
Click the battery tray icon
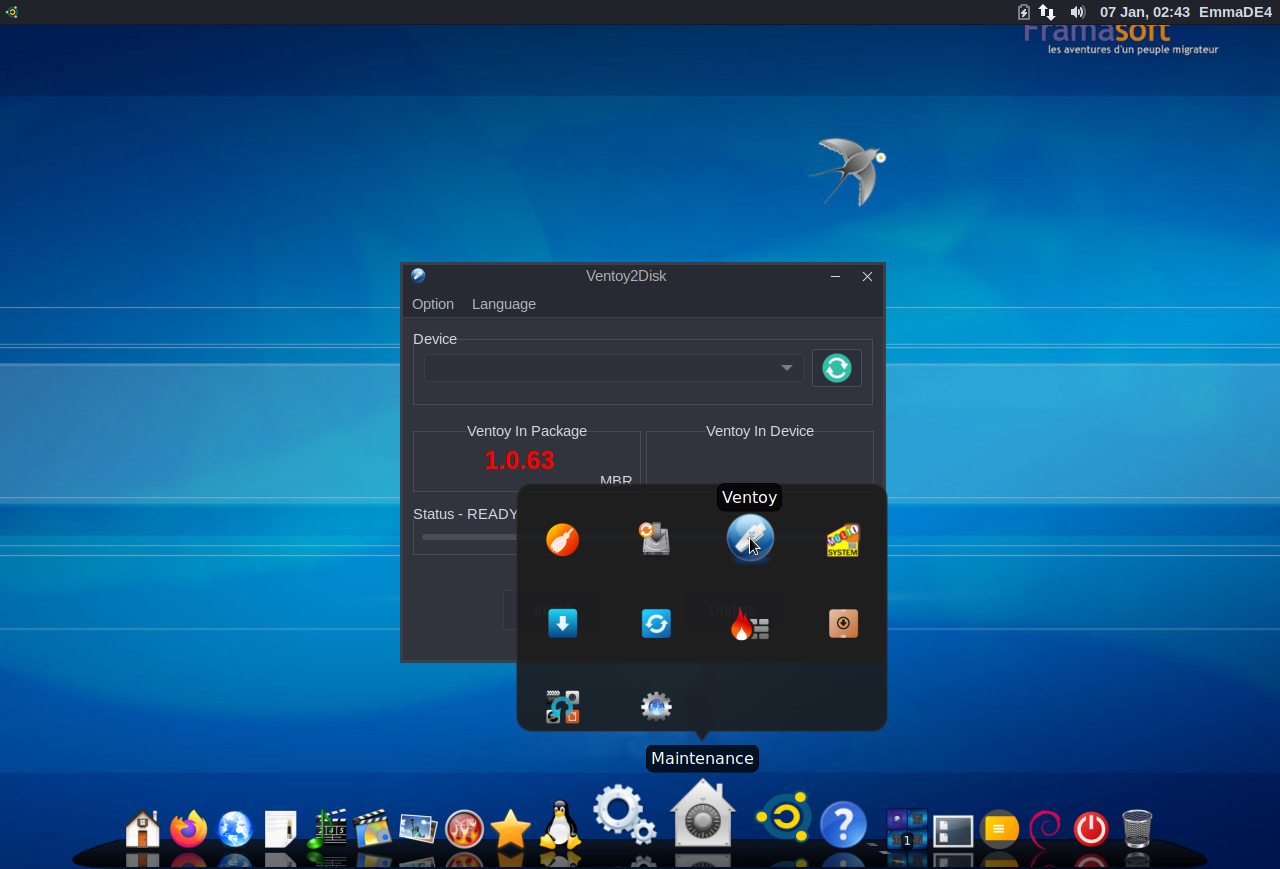click(1023, 12)
